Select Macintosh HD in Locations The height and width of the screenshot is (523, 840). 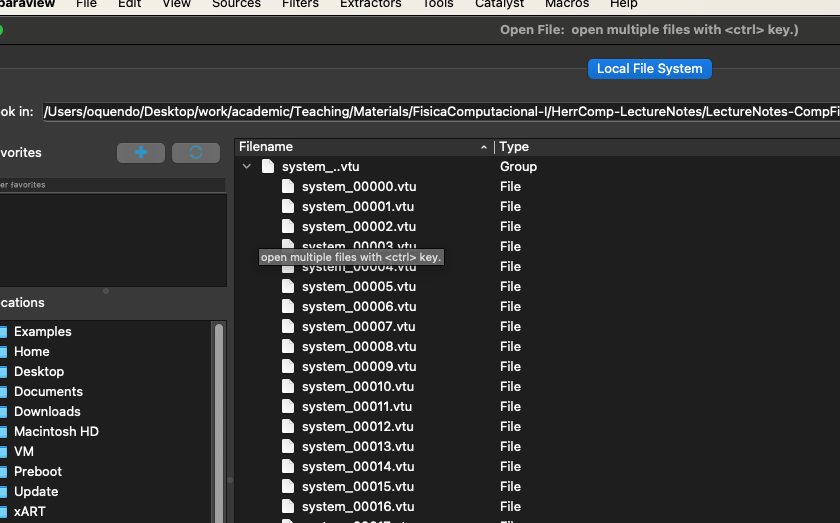coord(56,432)
